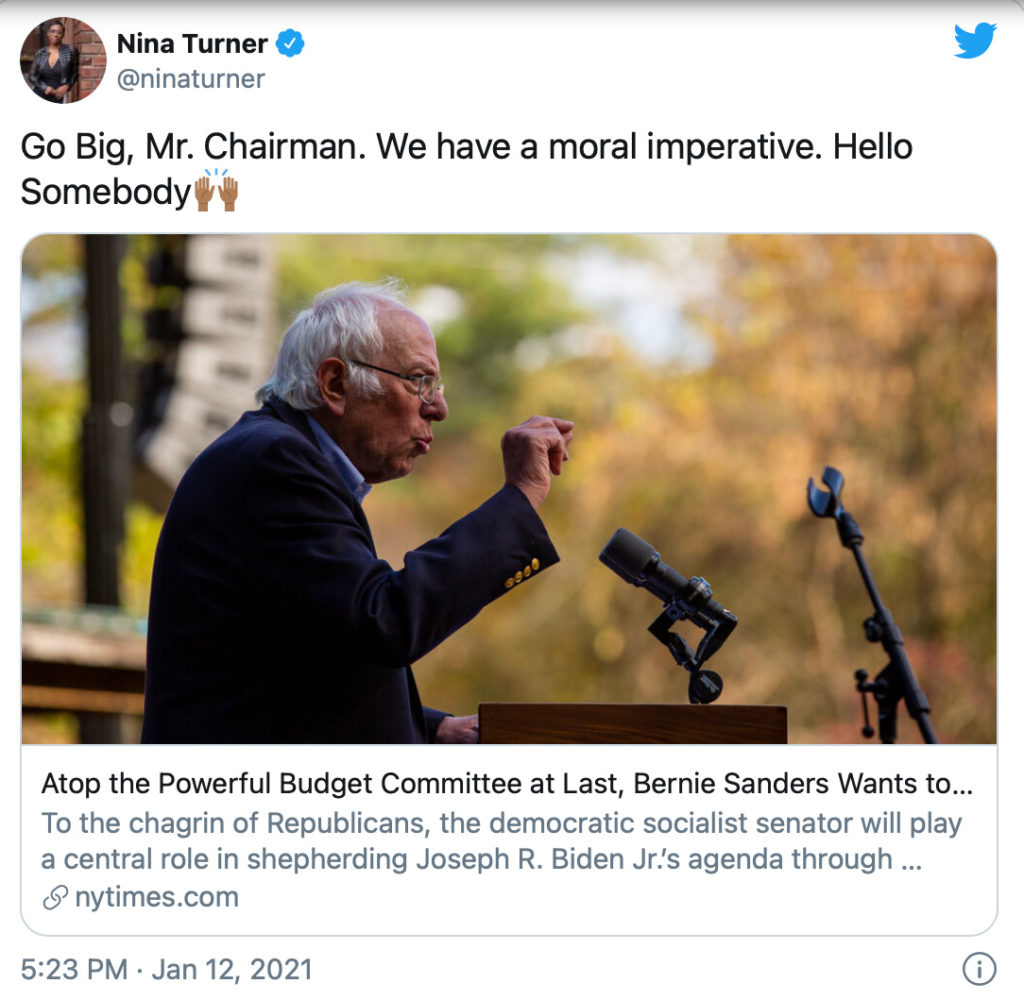Open the nytimes.com source link
Image resolution: width=1024 pixels, height=1000 pixels.
point(156,897)
